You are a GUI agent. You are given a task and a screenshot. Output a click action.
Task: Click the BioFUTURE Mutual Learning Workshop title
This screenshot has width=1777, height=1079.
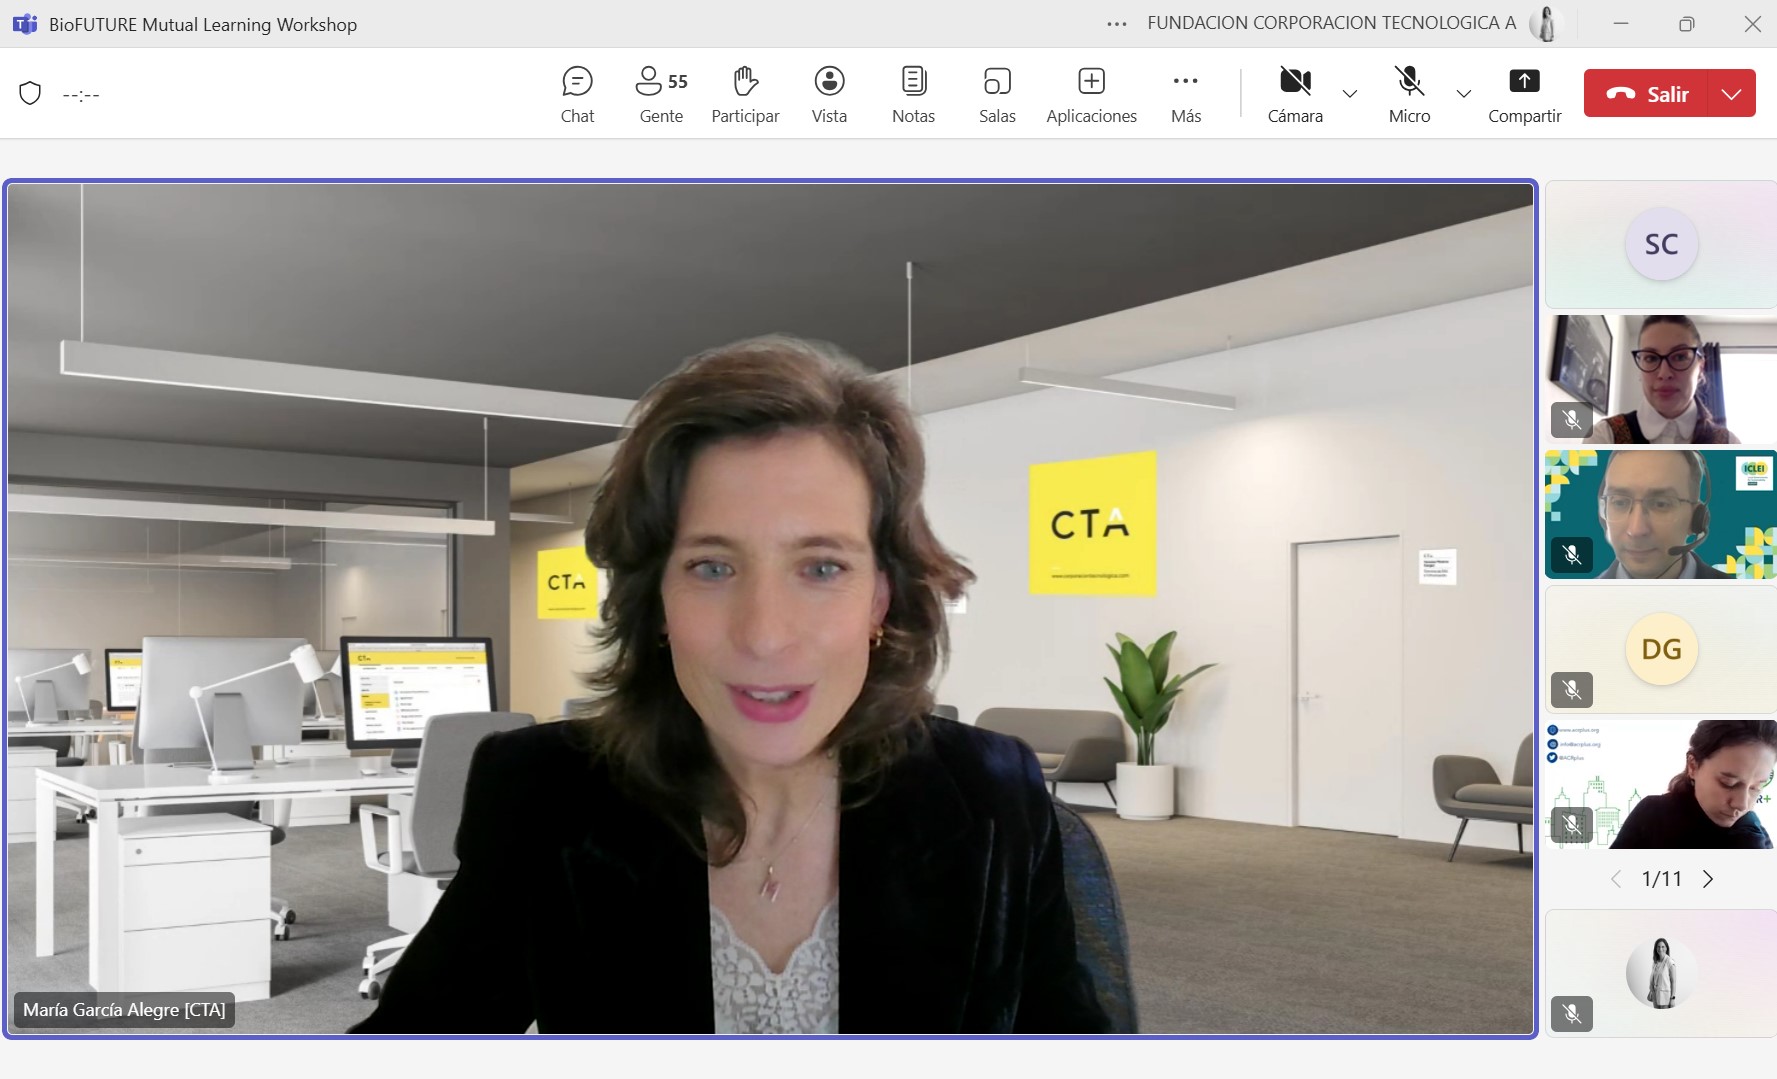(203, 25)
